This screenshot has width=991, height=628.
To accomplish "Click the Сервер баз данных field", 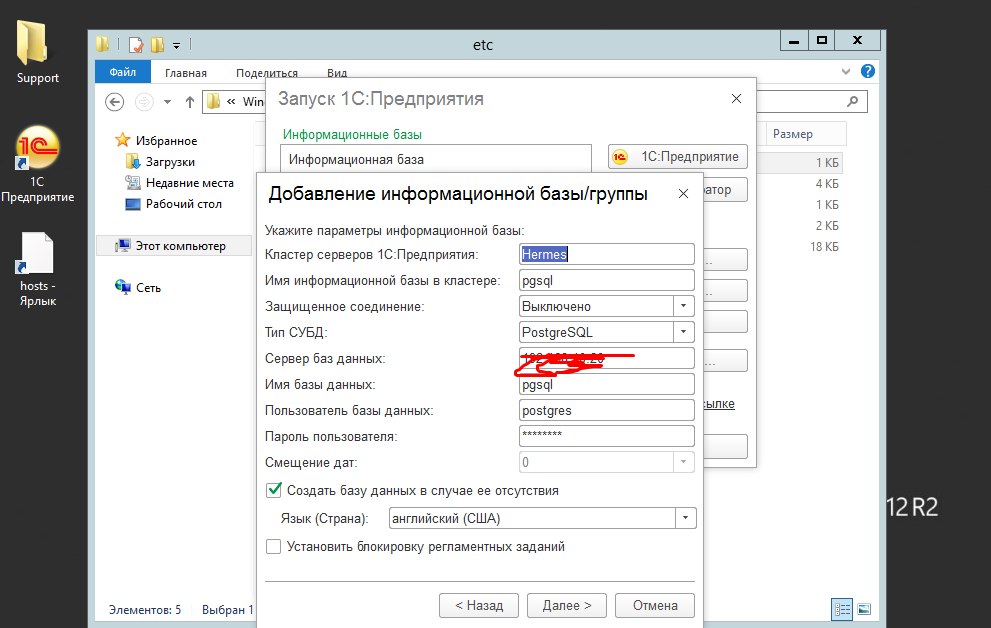I will click(607, 358).
